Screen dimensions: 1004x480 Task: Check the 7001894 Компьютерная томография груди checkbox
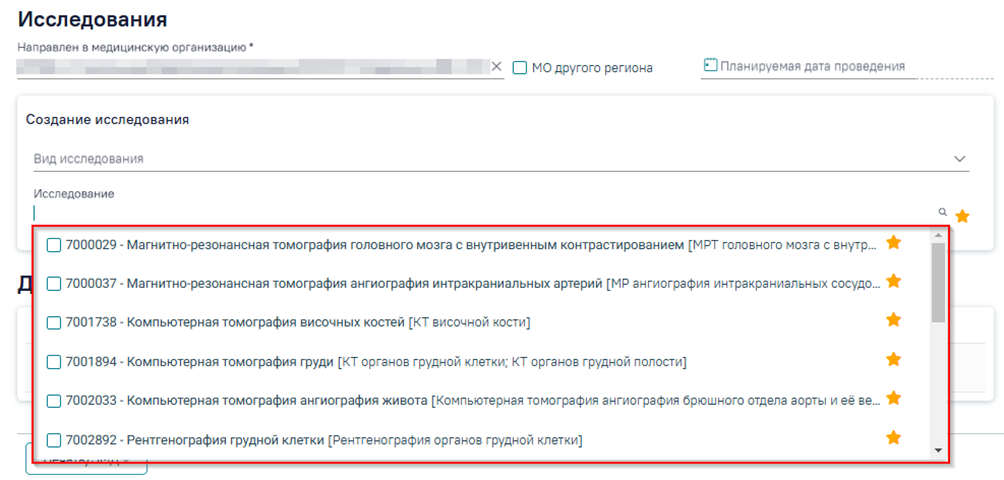pos(54,362)
